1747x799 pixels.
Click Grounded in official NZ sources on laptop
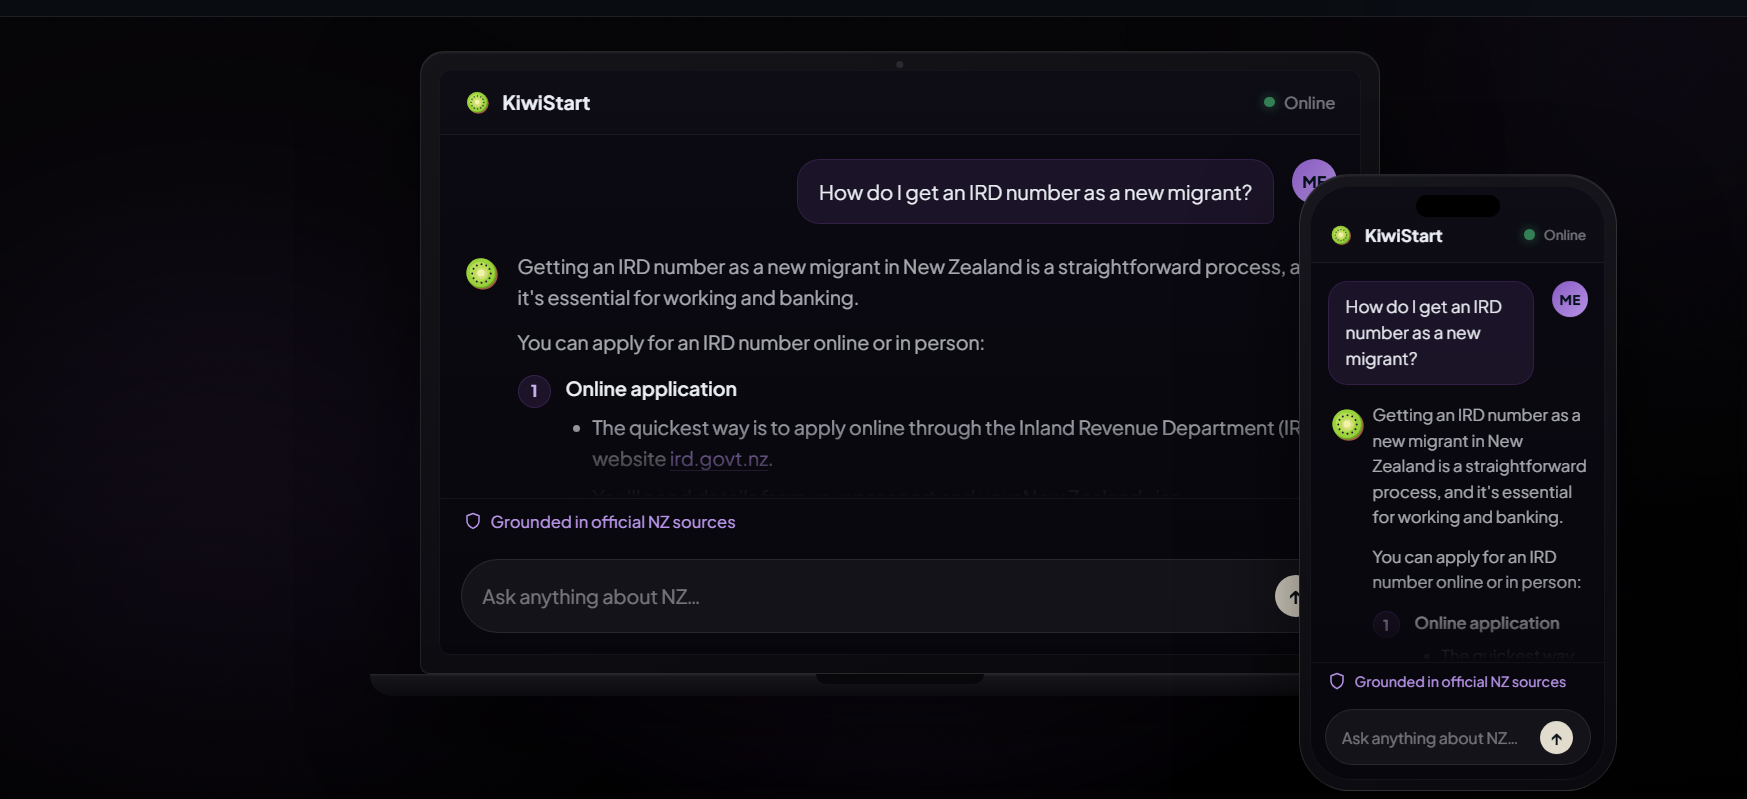613,522
